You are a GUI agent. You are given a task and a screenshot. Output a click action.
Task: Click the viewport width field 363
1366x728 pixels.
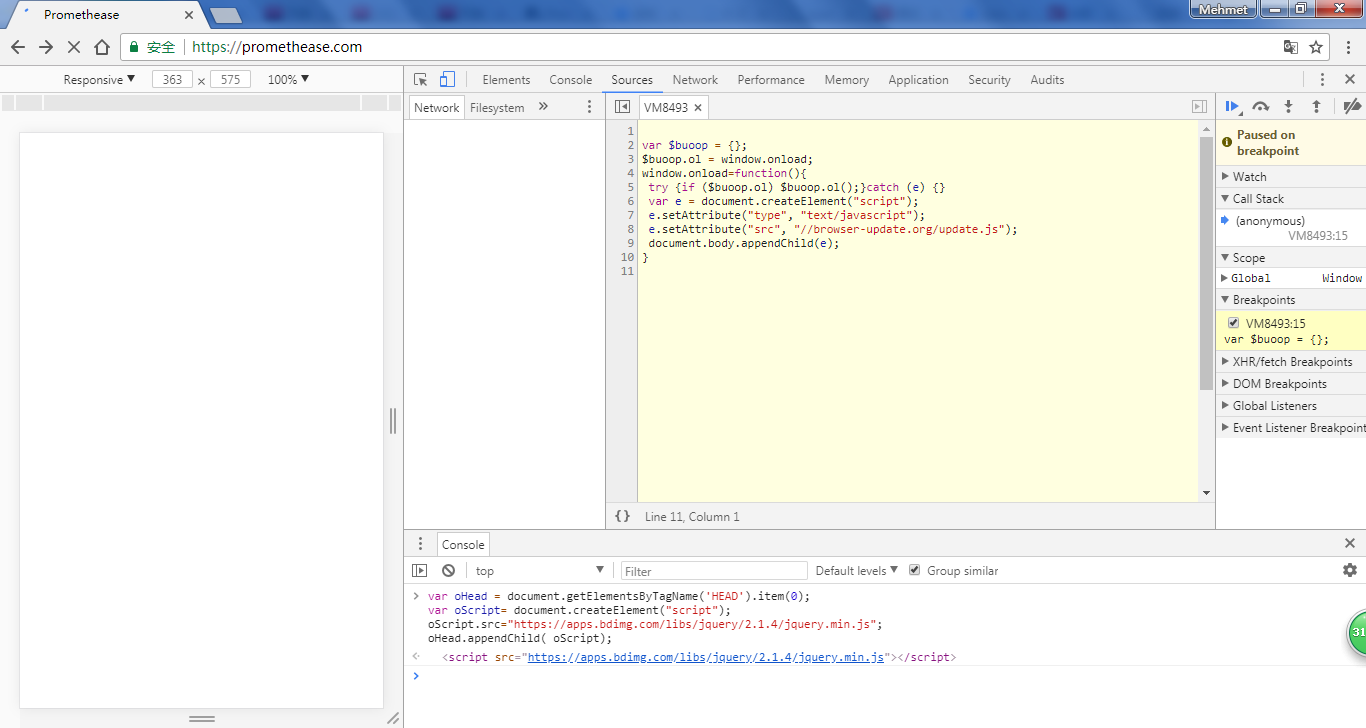click(x=173, y=80)
